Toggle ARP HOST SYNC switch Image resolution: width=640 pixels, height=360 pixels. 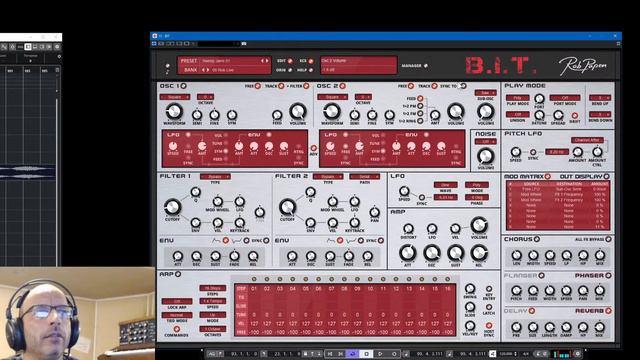click(489, 325)
